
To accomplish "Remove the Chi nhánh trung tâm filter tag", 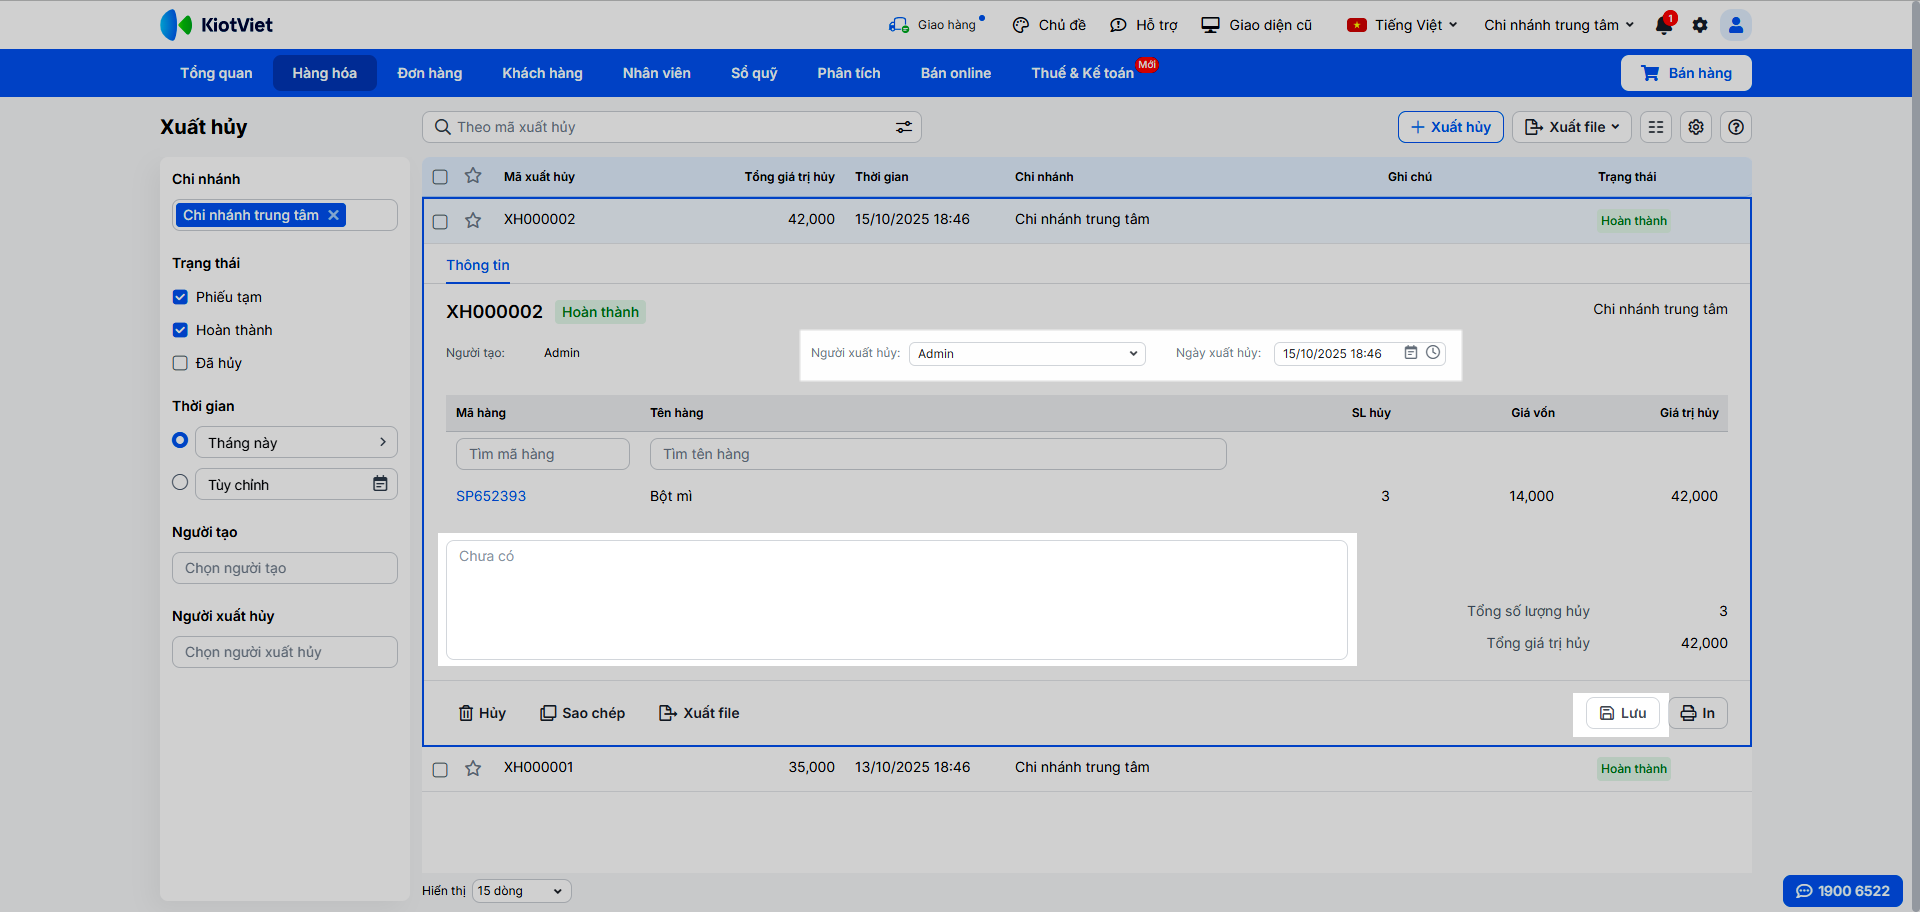I will 333,215.
